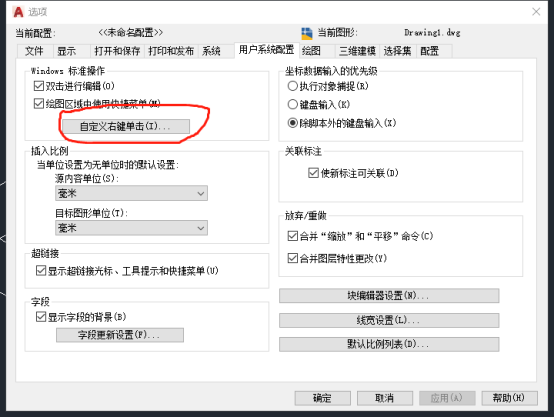This screenshot has height=417, width=554.
Task: Click the current drawing file icon
Action: pyautogui.click(x=307, y=33)
